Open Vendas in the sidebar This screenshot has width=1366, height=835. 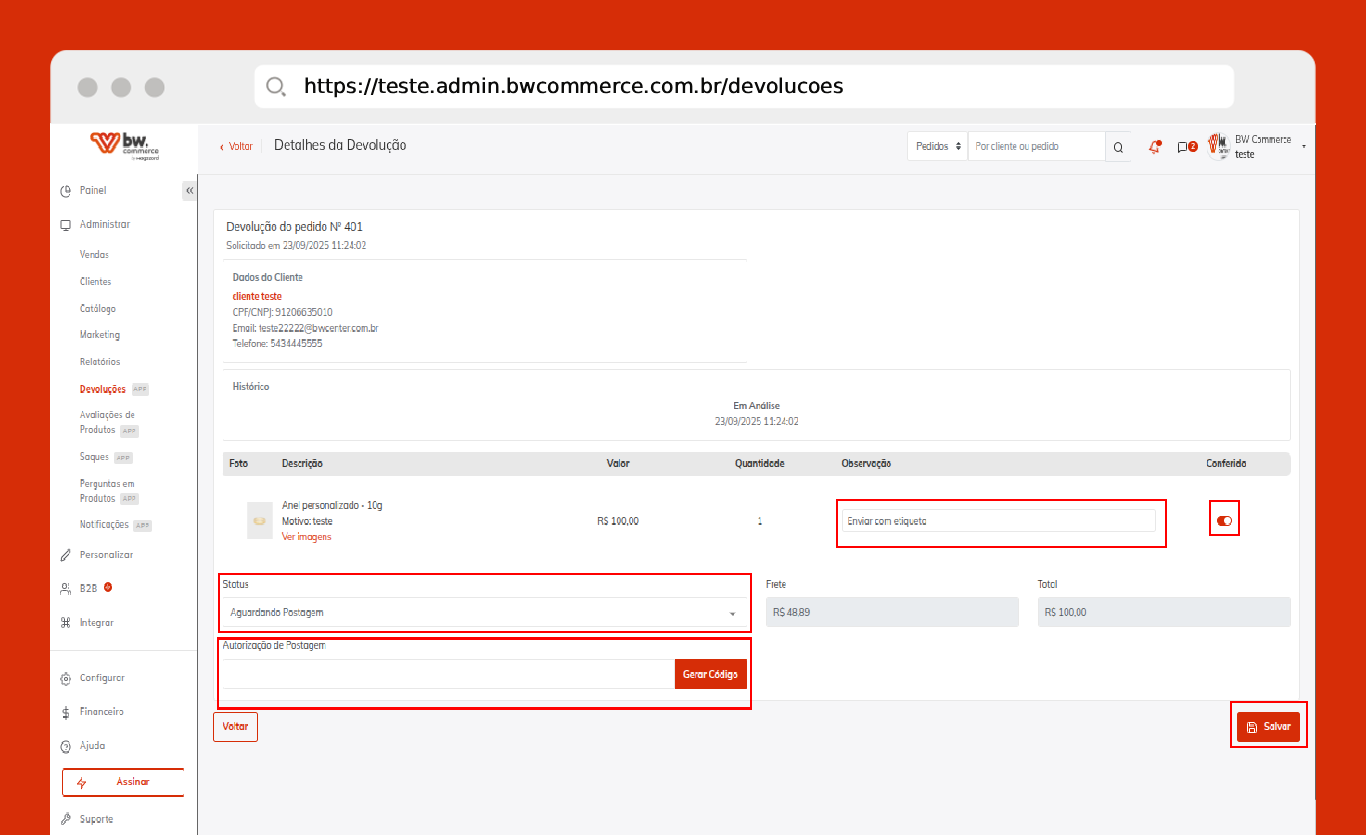click(94, 255)
